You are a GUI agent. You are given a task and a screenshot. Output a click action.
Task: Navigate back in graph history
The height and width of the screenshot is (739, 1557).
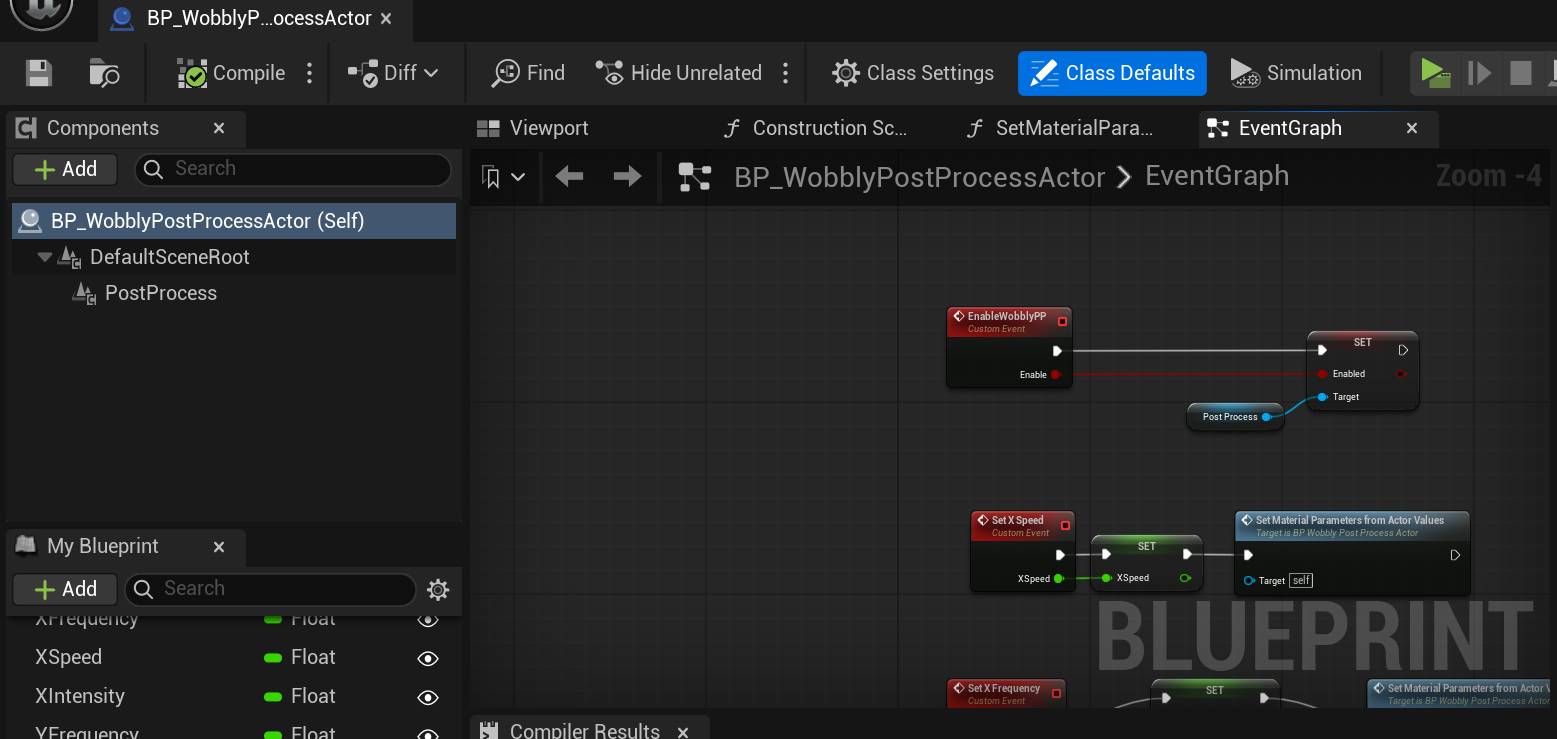[x=569, y=177]
